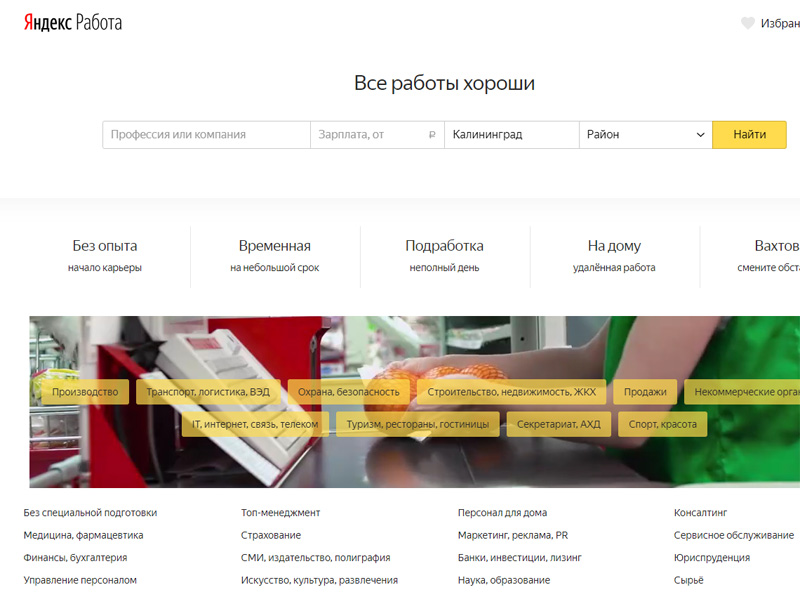Viewport: 800px width, 601px height.
Task: Open the Район dropdown
Action: click(646, 135)
